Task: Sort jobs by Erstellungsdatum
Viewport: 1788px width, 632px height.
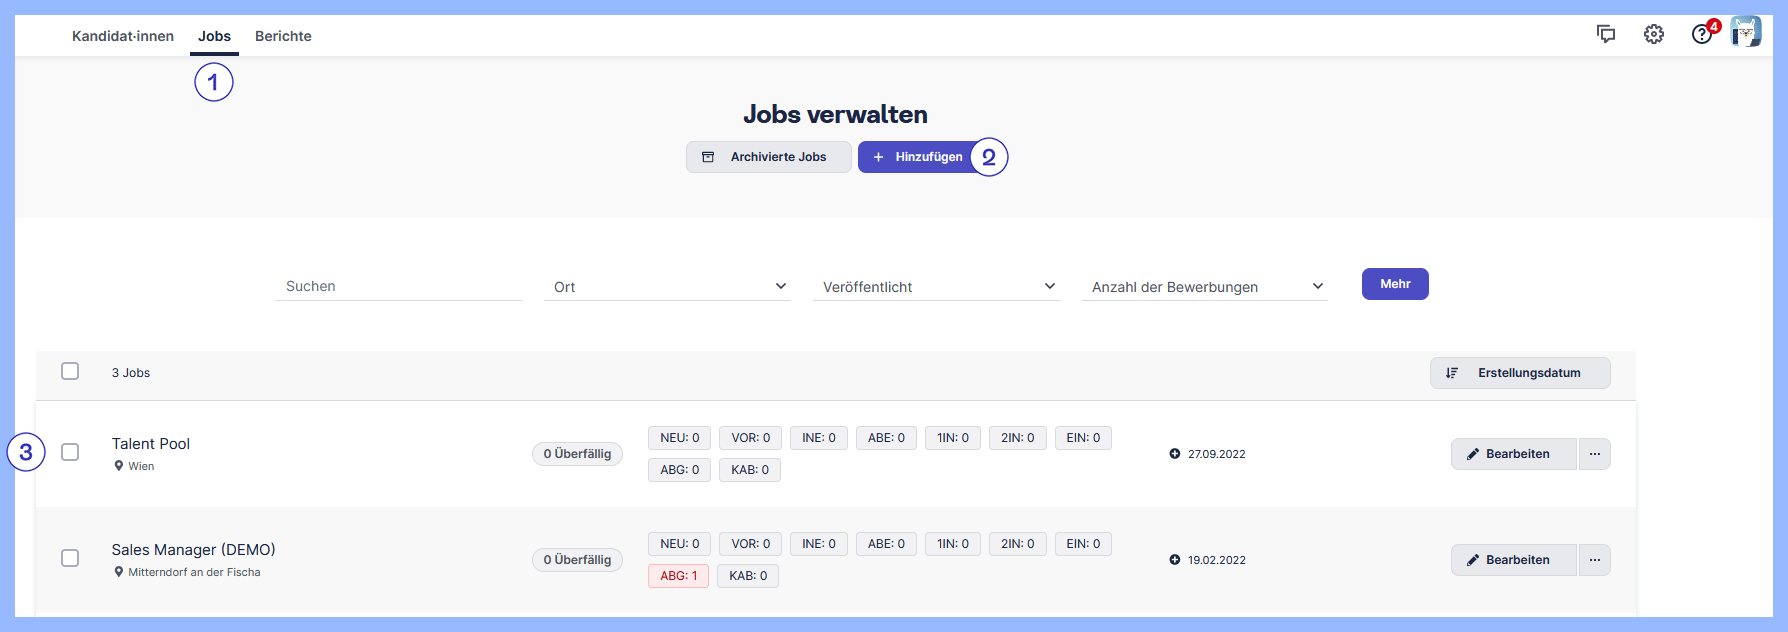Action: click(x=1519, y=373)
